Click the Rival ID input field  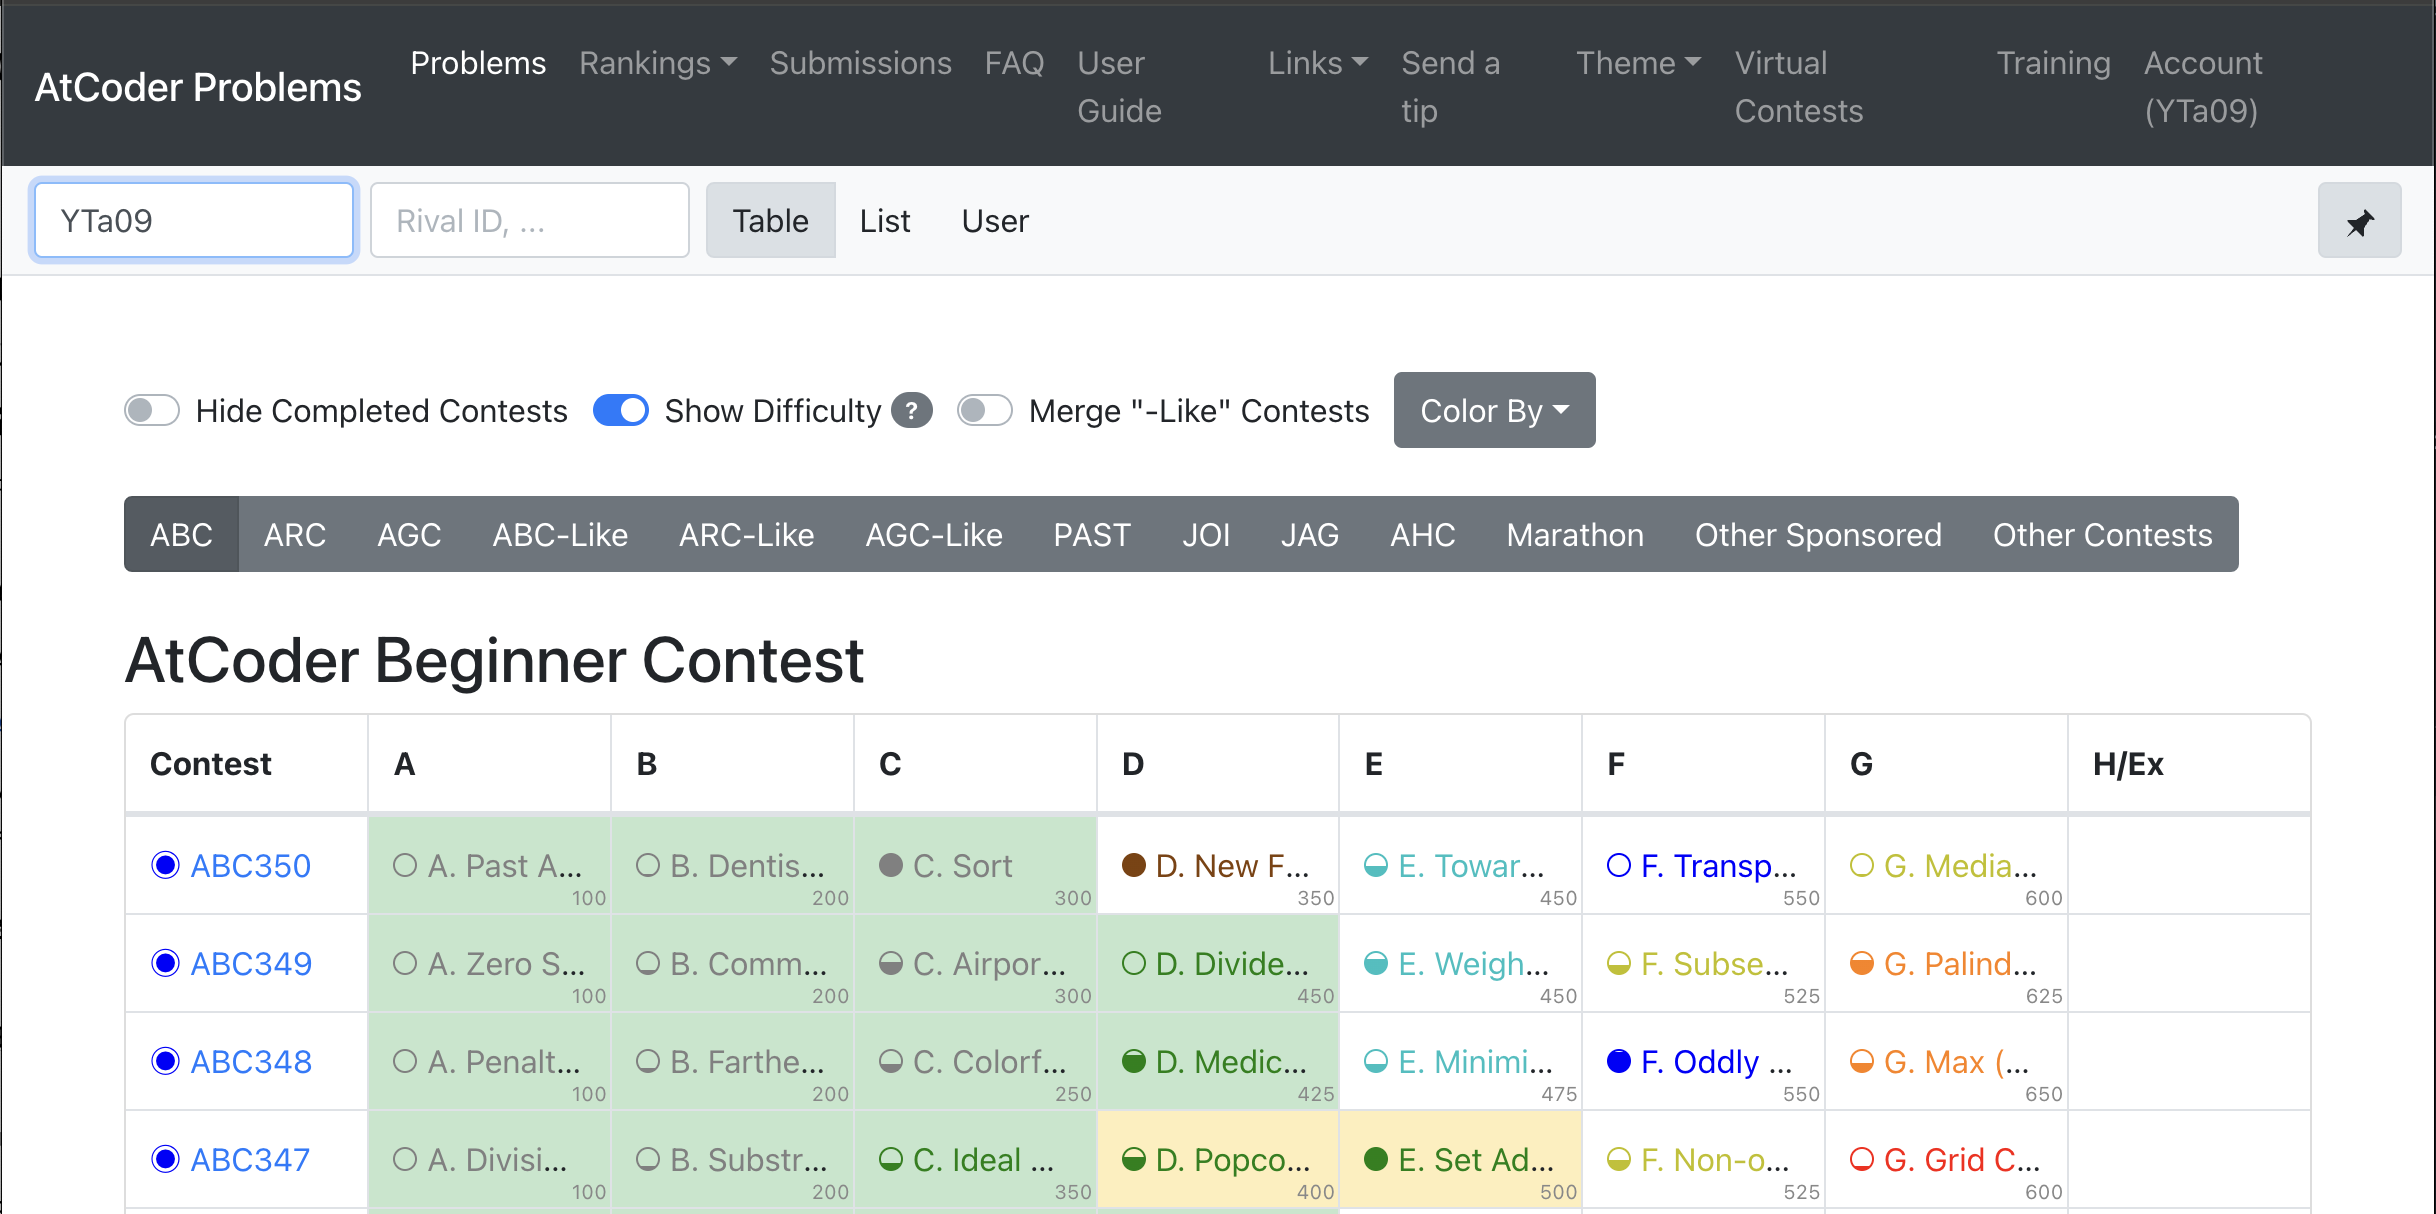click(x=529, y=220)
